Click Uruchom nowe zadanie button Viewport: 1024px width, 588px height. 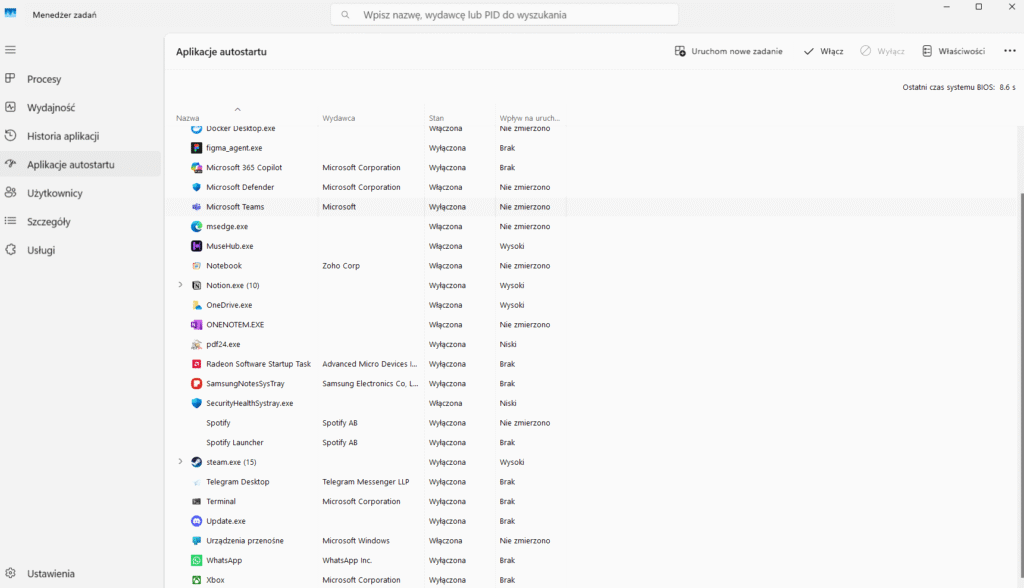point(728,51)
